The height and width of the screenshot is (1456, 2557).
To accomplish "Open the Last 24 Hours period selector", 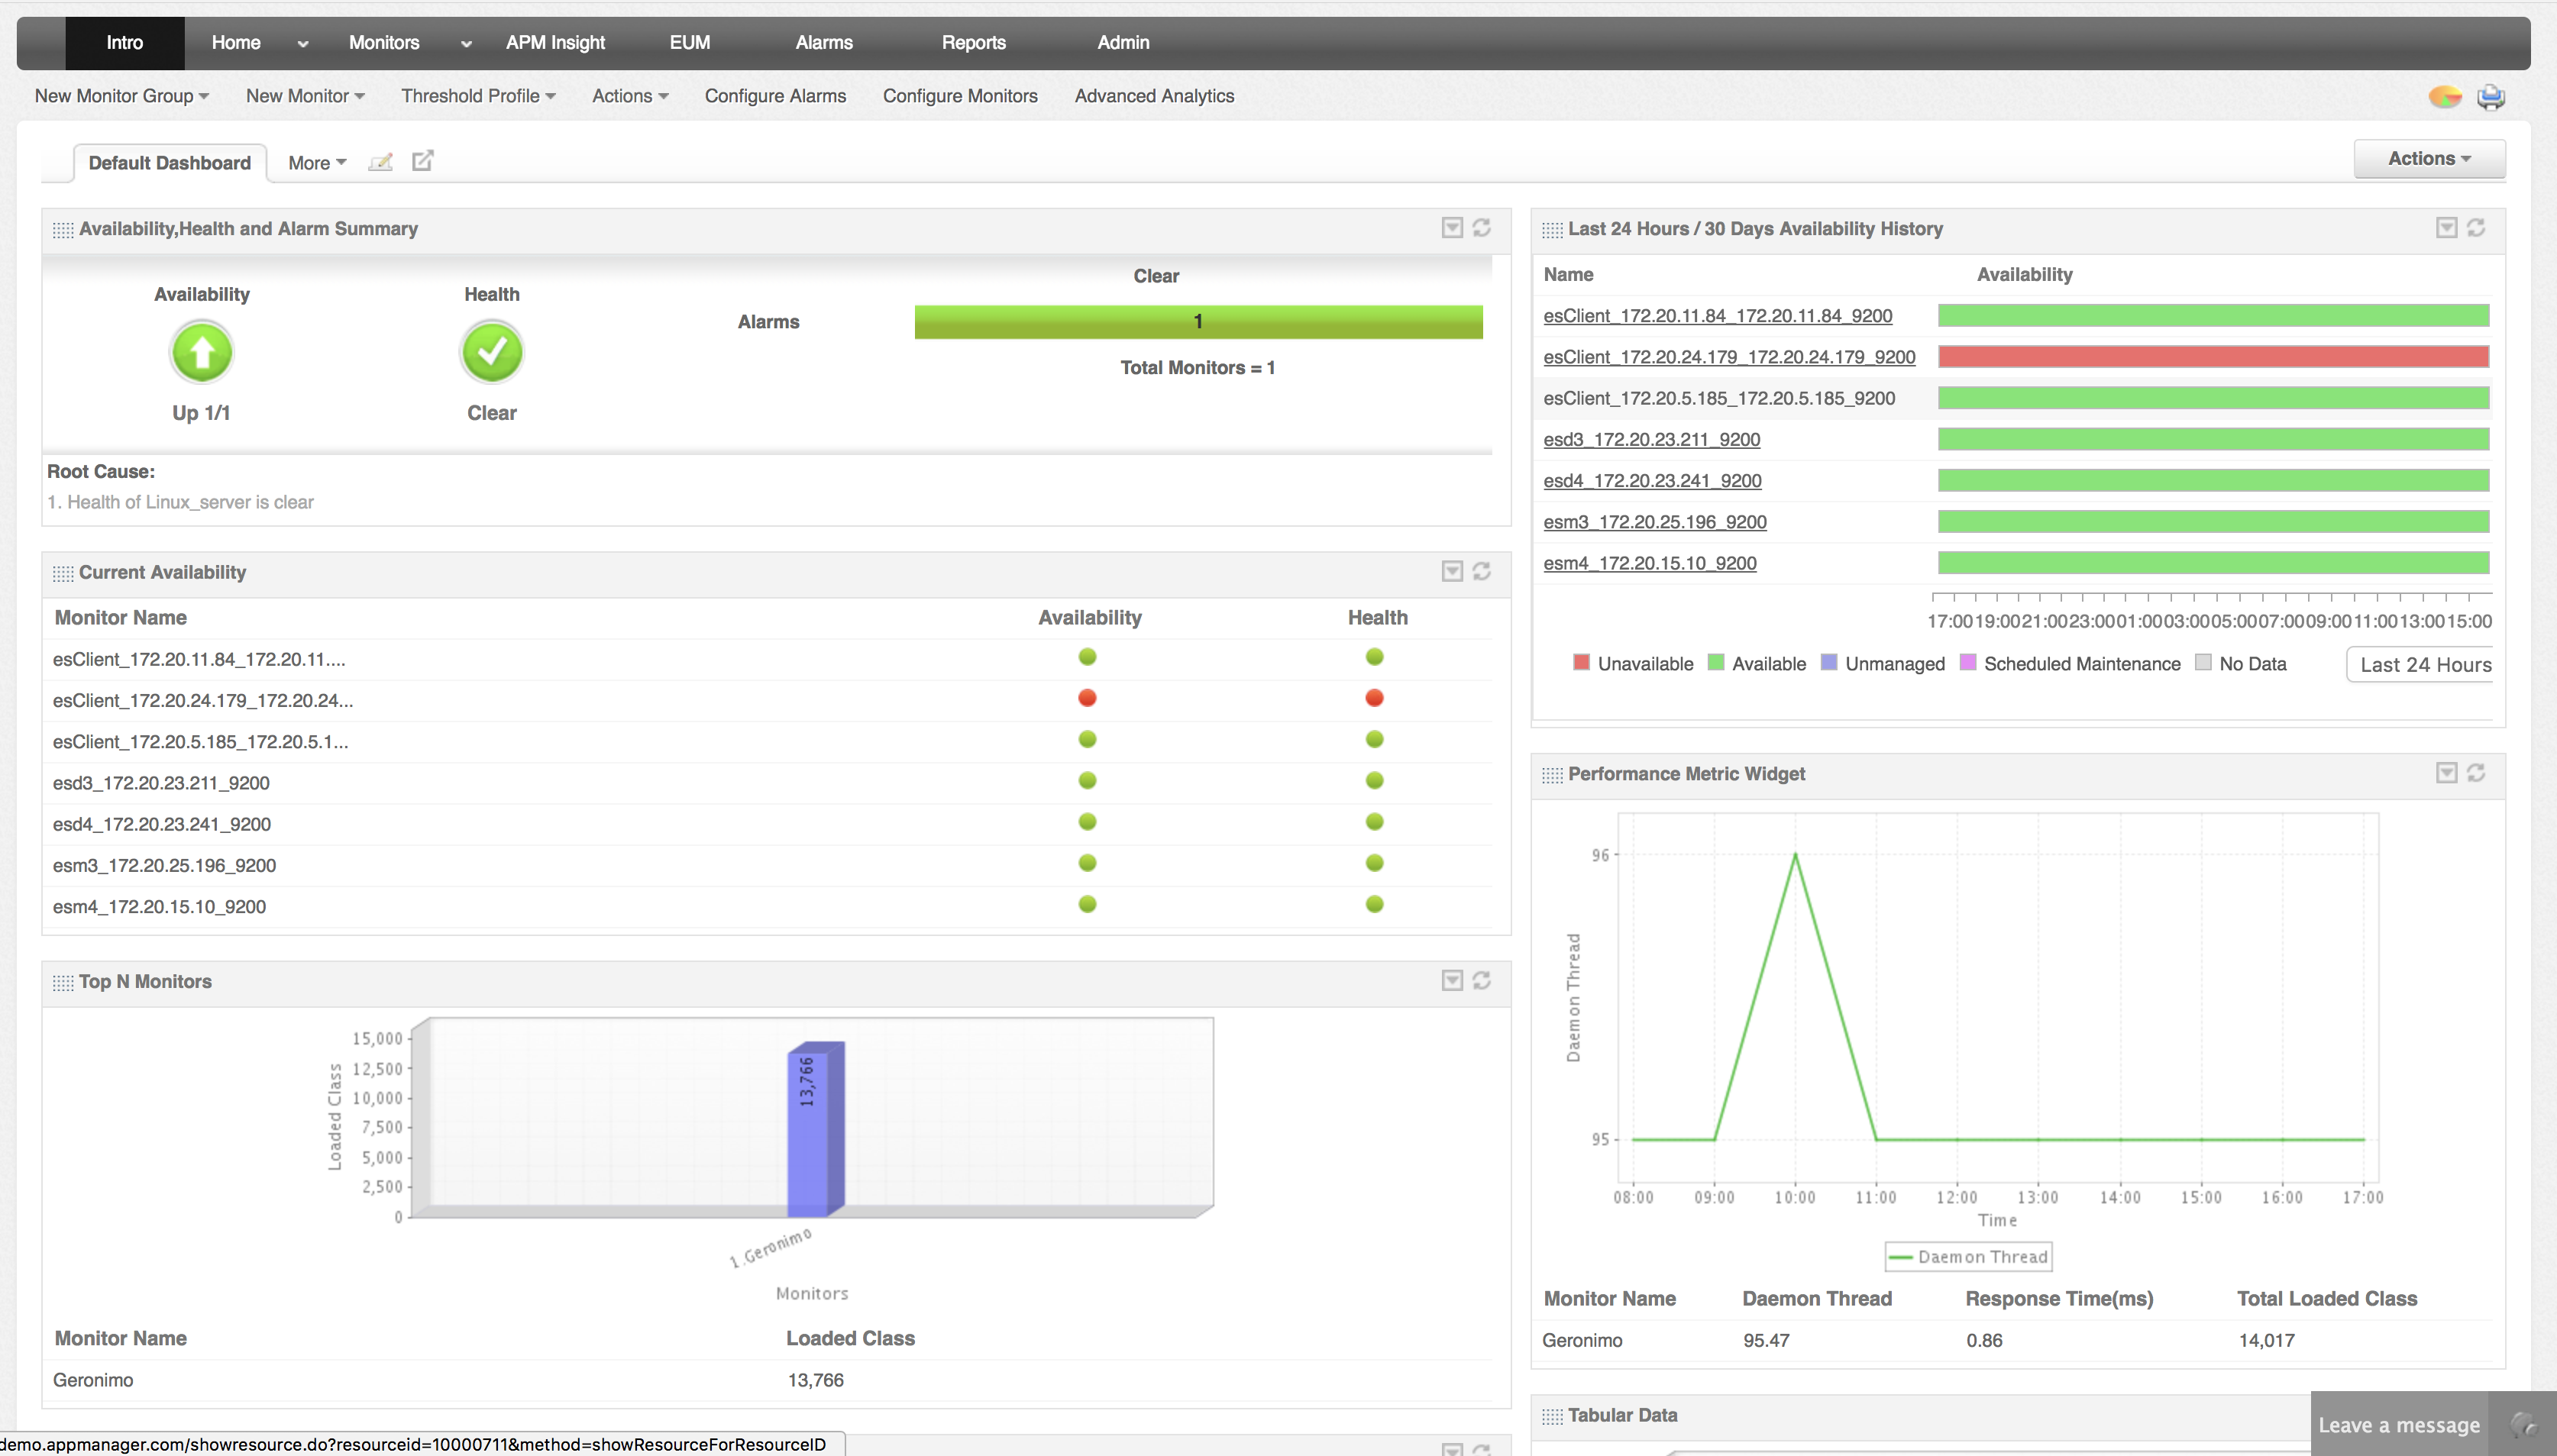I will tap(2424, 665).
